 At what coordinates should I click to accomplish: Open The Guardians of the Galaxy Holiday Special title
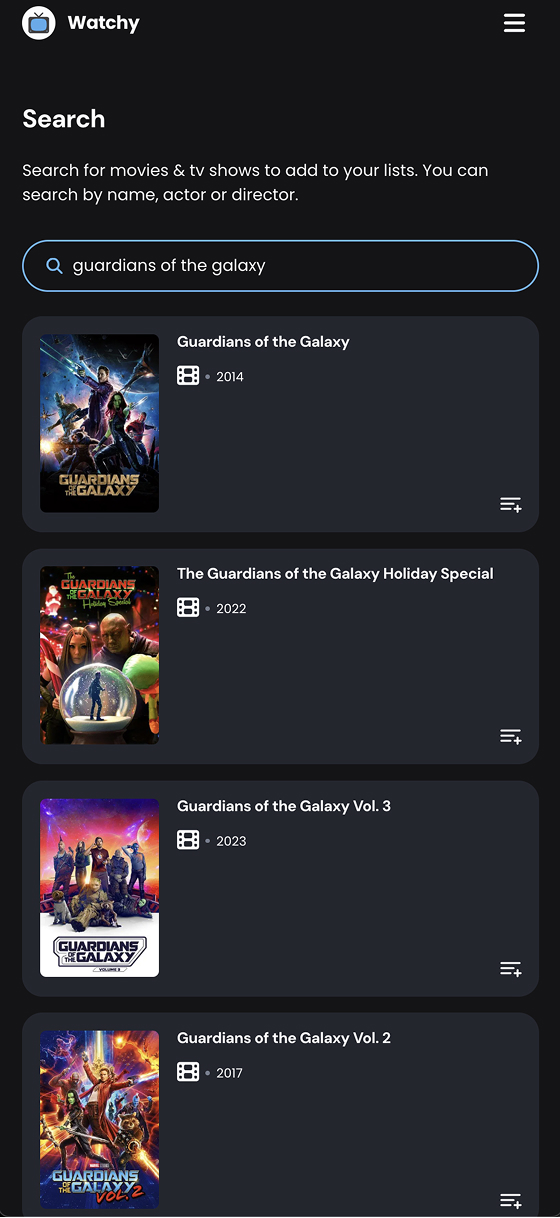(335, 574)
